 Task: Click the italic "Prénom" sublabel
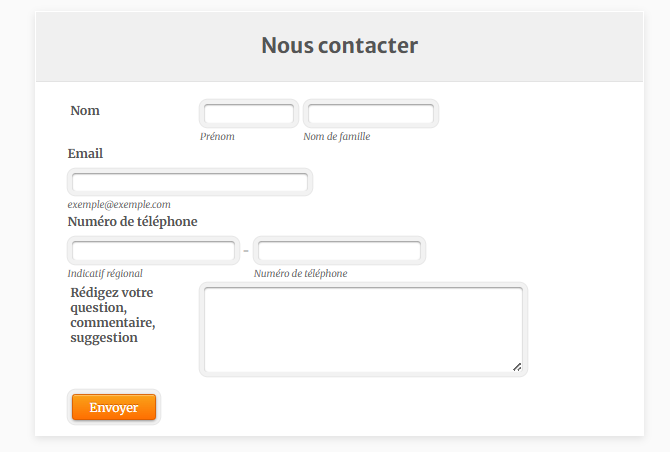(217, 136)
